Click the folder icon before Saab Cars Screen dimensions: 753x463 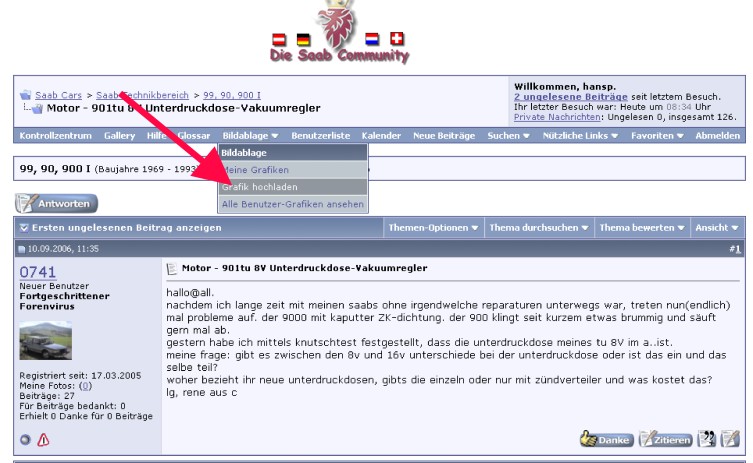(x=25, y=95)
